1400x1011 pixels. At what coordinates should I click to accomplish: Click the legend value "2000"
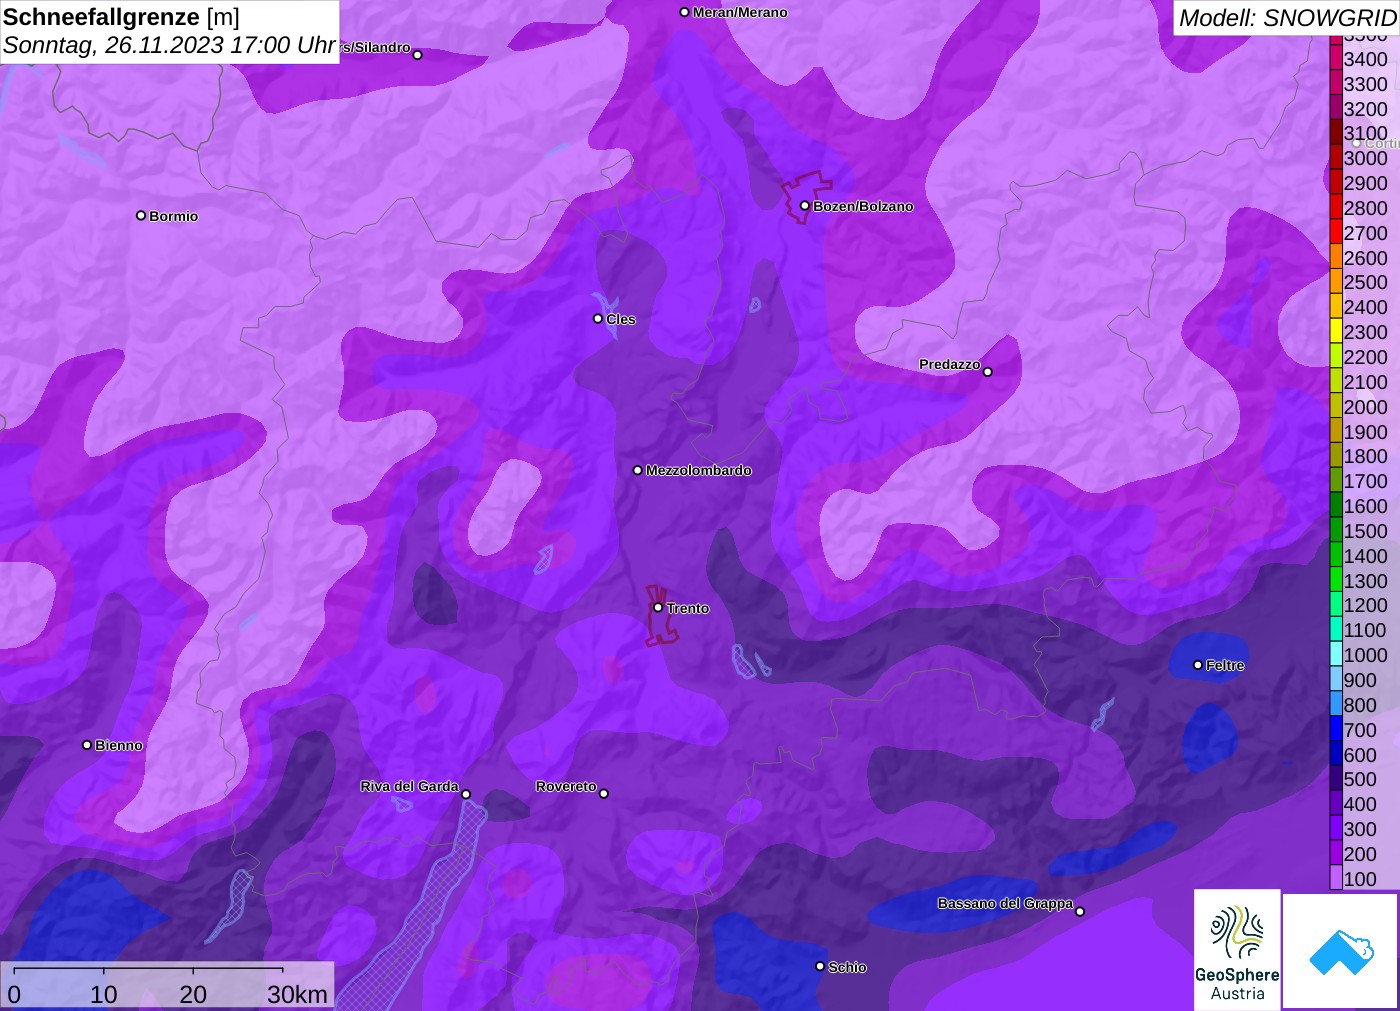click(1365, 407)
